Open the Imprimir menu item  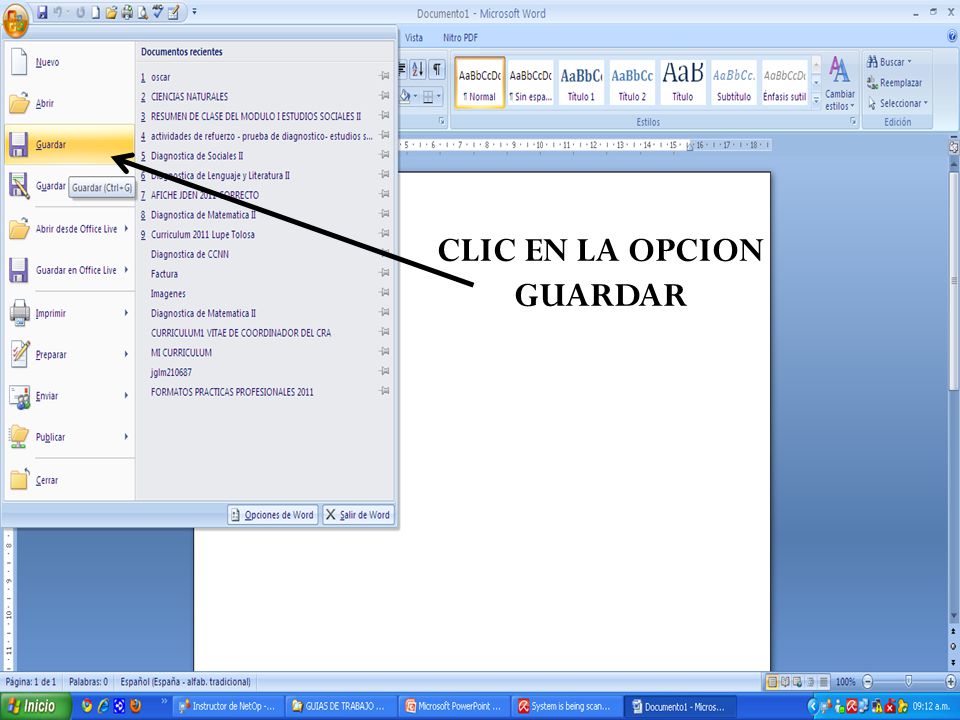point(69,313)
